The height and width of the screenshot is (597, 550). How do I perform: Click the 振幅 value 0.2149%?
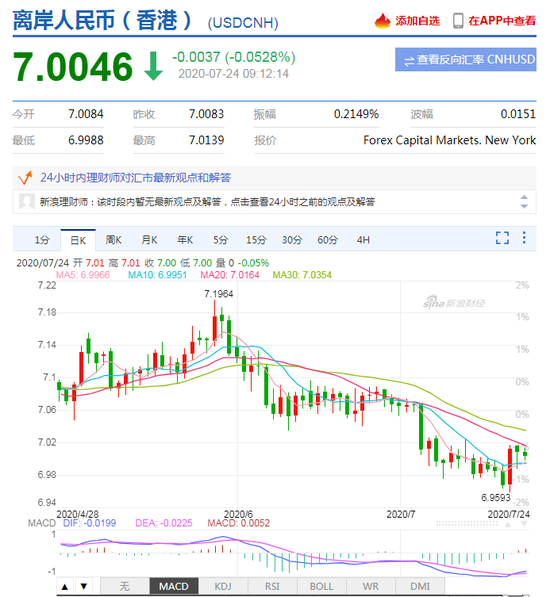tap(356, 114)
